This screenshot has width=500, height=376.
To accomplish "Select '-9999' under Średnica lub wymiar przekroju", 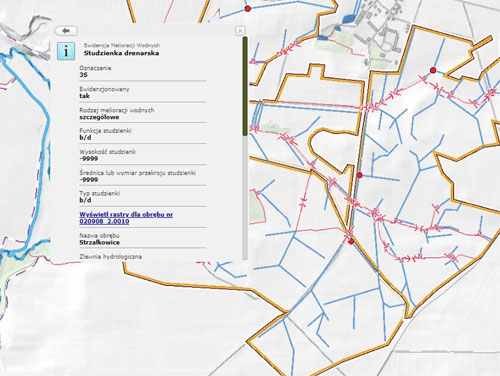I will (x=89, y=180).
